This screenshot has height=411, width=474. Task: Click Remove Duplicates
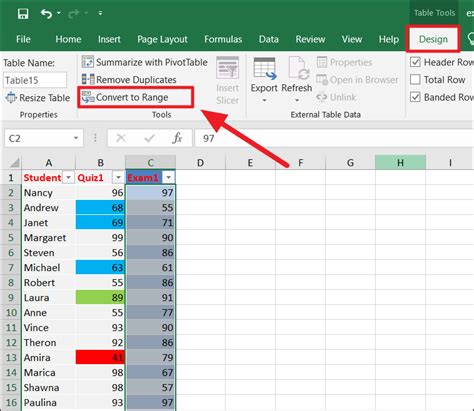coord(129,80)
